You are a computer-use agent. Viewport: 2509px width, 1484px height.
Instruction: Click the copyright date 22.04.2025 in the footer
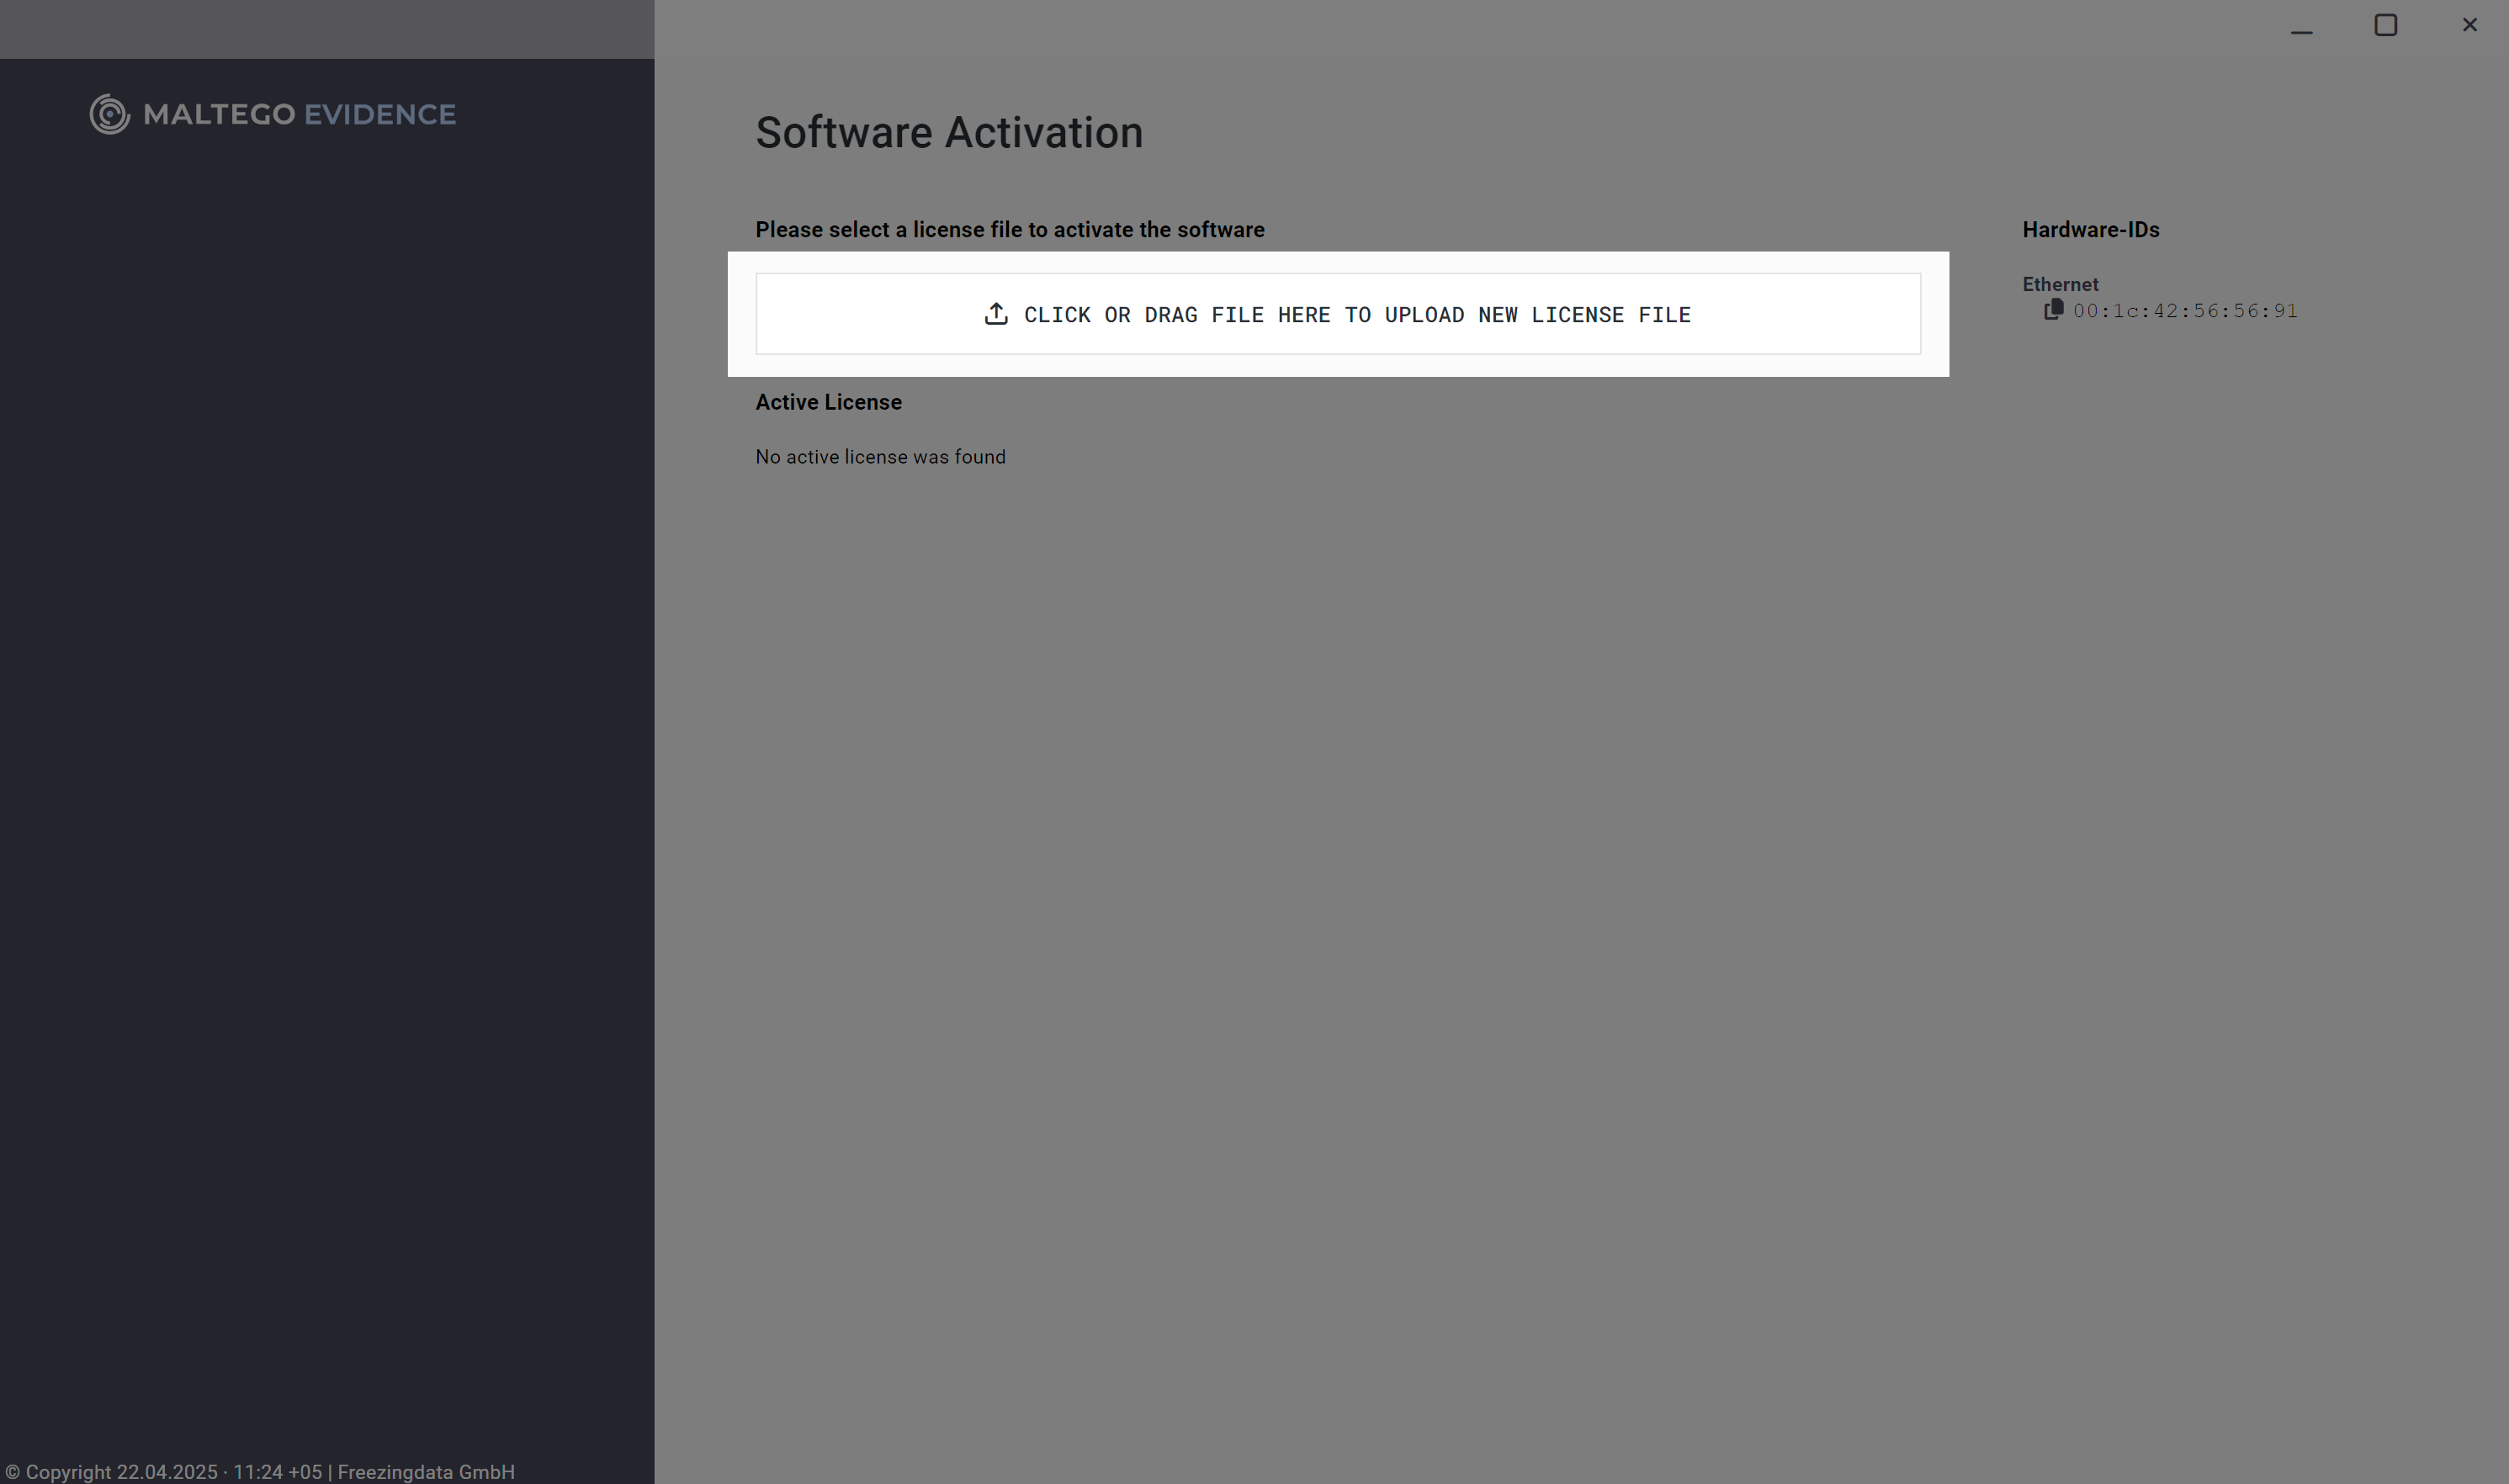coord(166,1471)
